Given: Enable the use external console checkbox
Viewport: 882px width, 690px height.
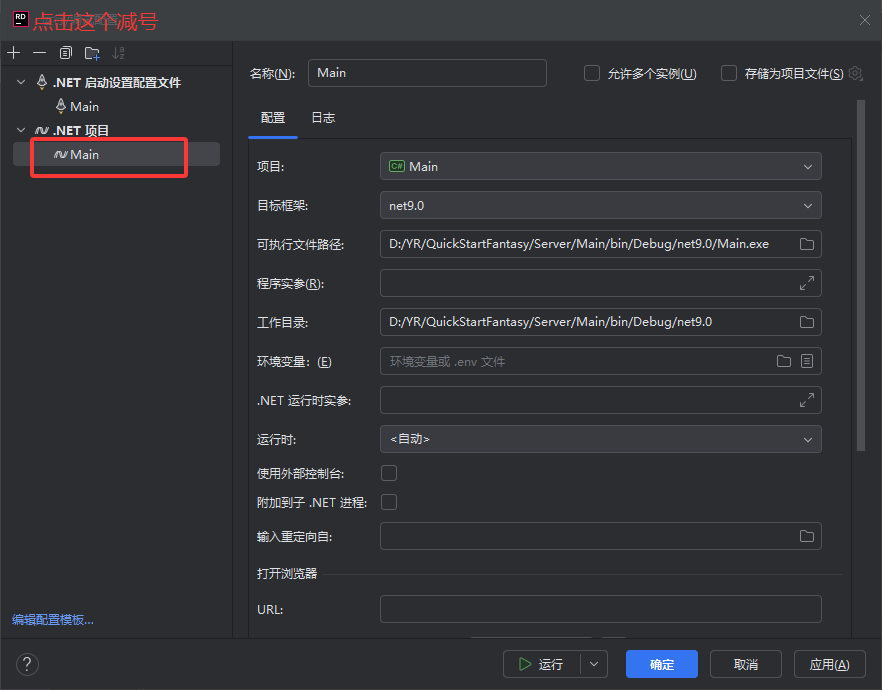Looking at the screenshot, I should pos(389,472).
